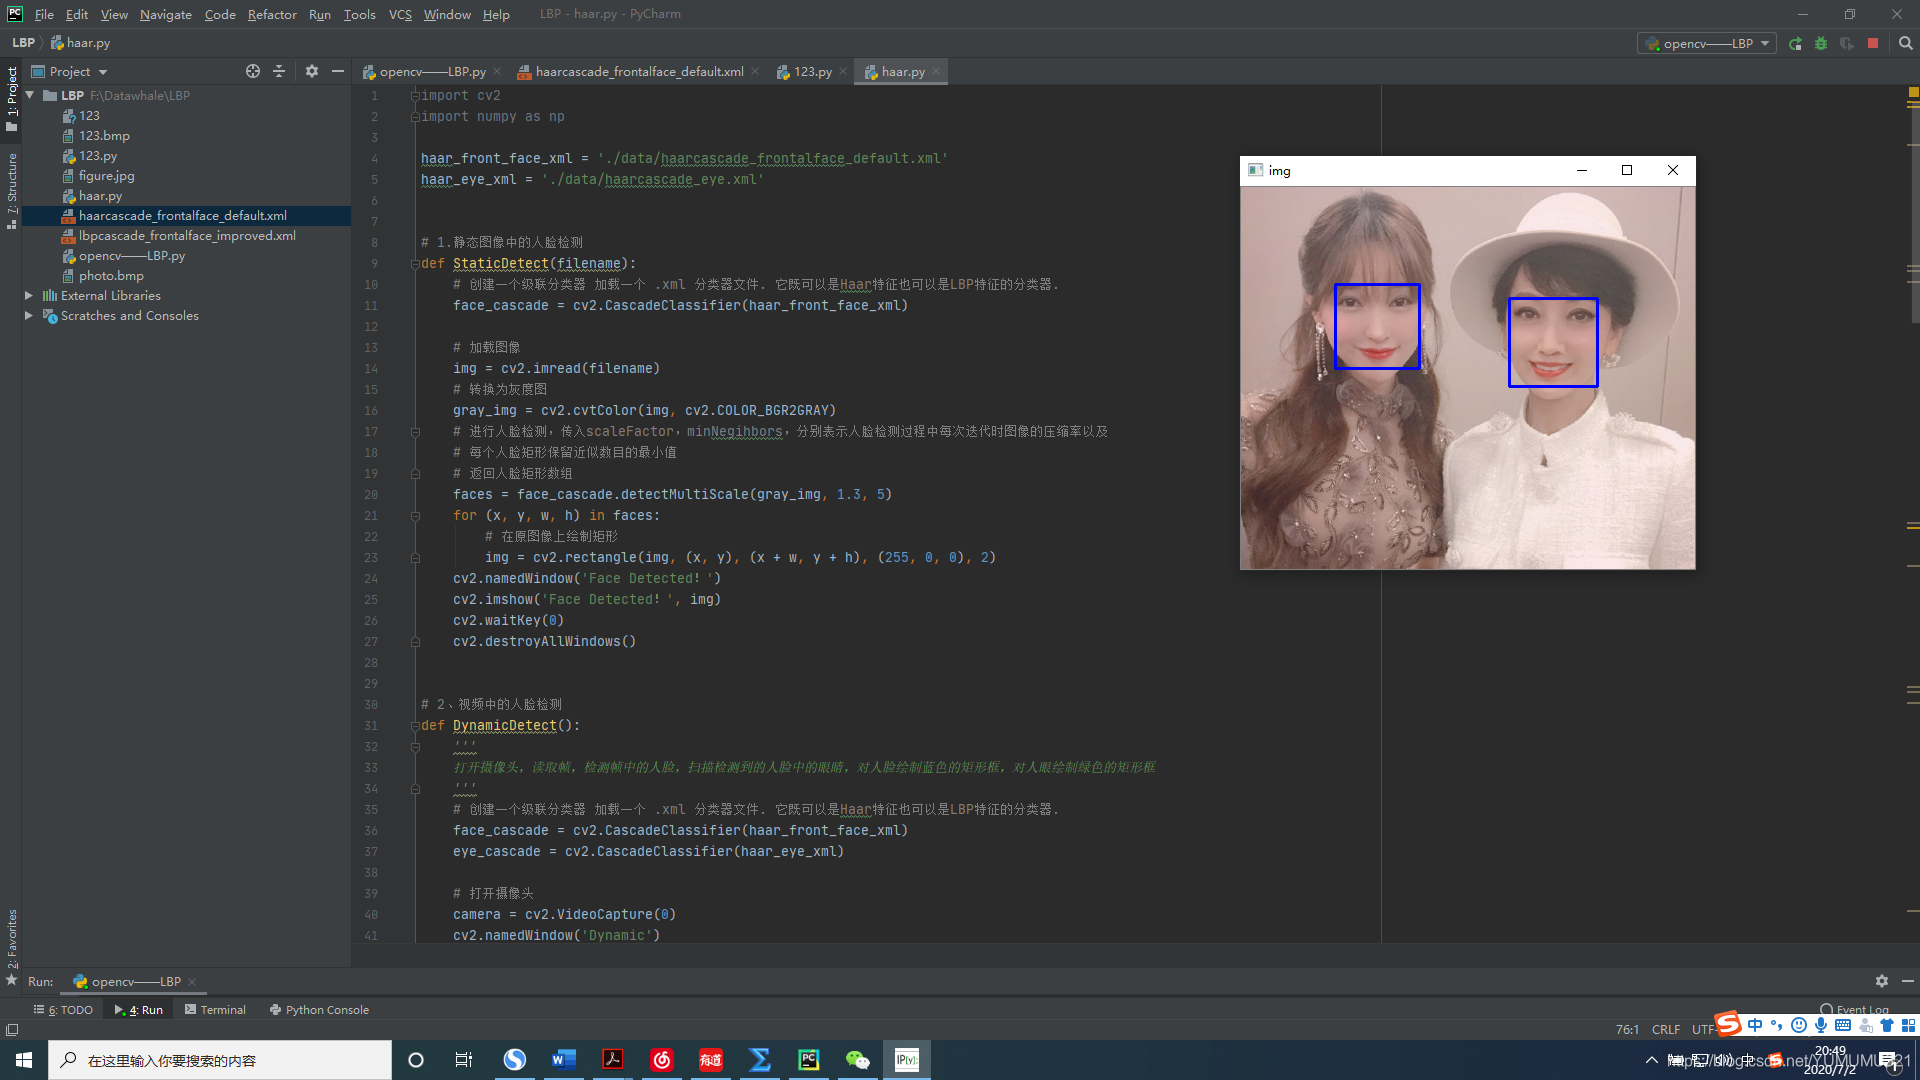Collapse all in Project panel
This screenshot has height=1080, width=1920.
coord(279,71)
